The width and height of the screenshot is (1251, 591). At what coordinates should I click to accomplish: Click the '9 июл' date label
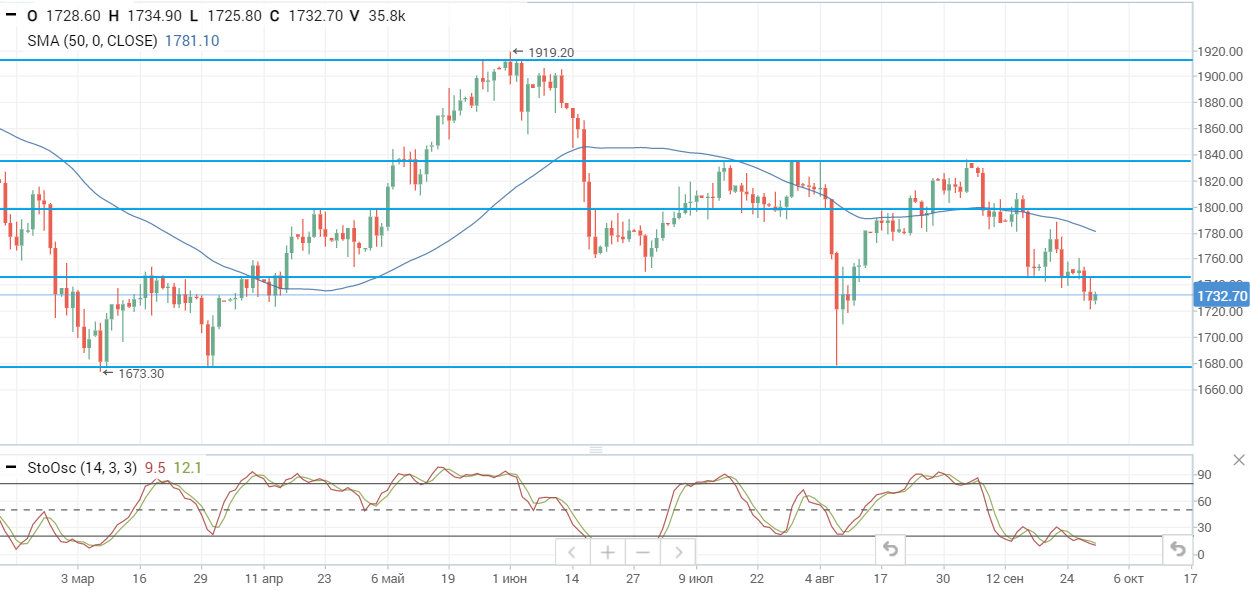(695, 578)
